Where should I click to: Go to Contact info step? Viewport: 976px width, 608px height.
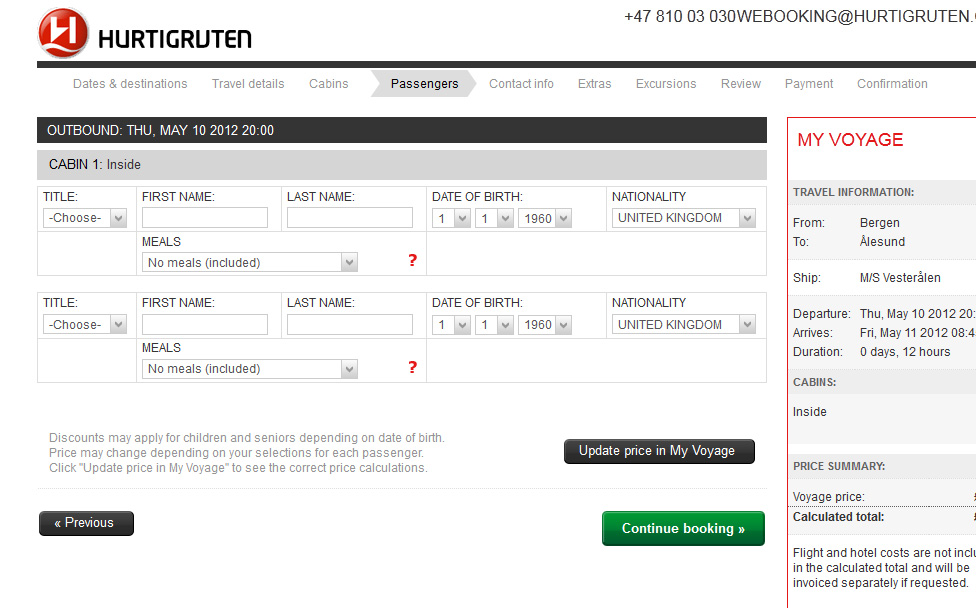tap(521, 83)
